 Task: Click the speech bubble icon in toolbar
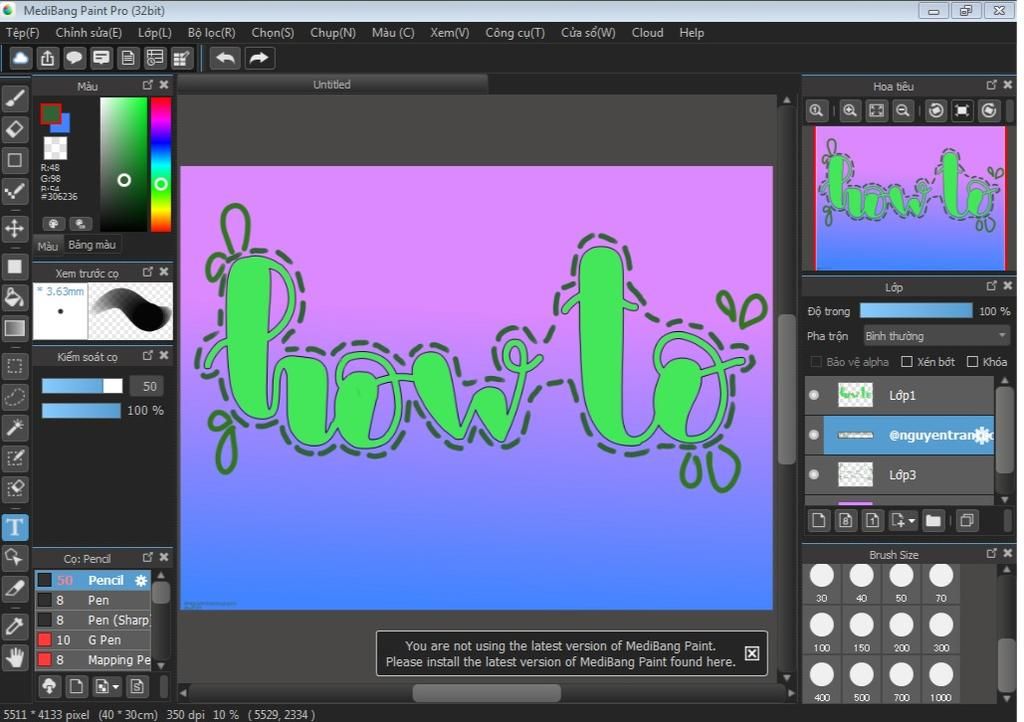click(74, 58)
